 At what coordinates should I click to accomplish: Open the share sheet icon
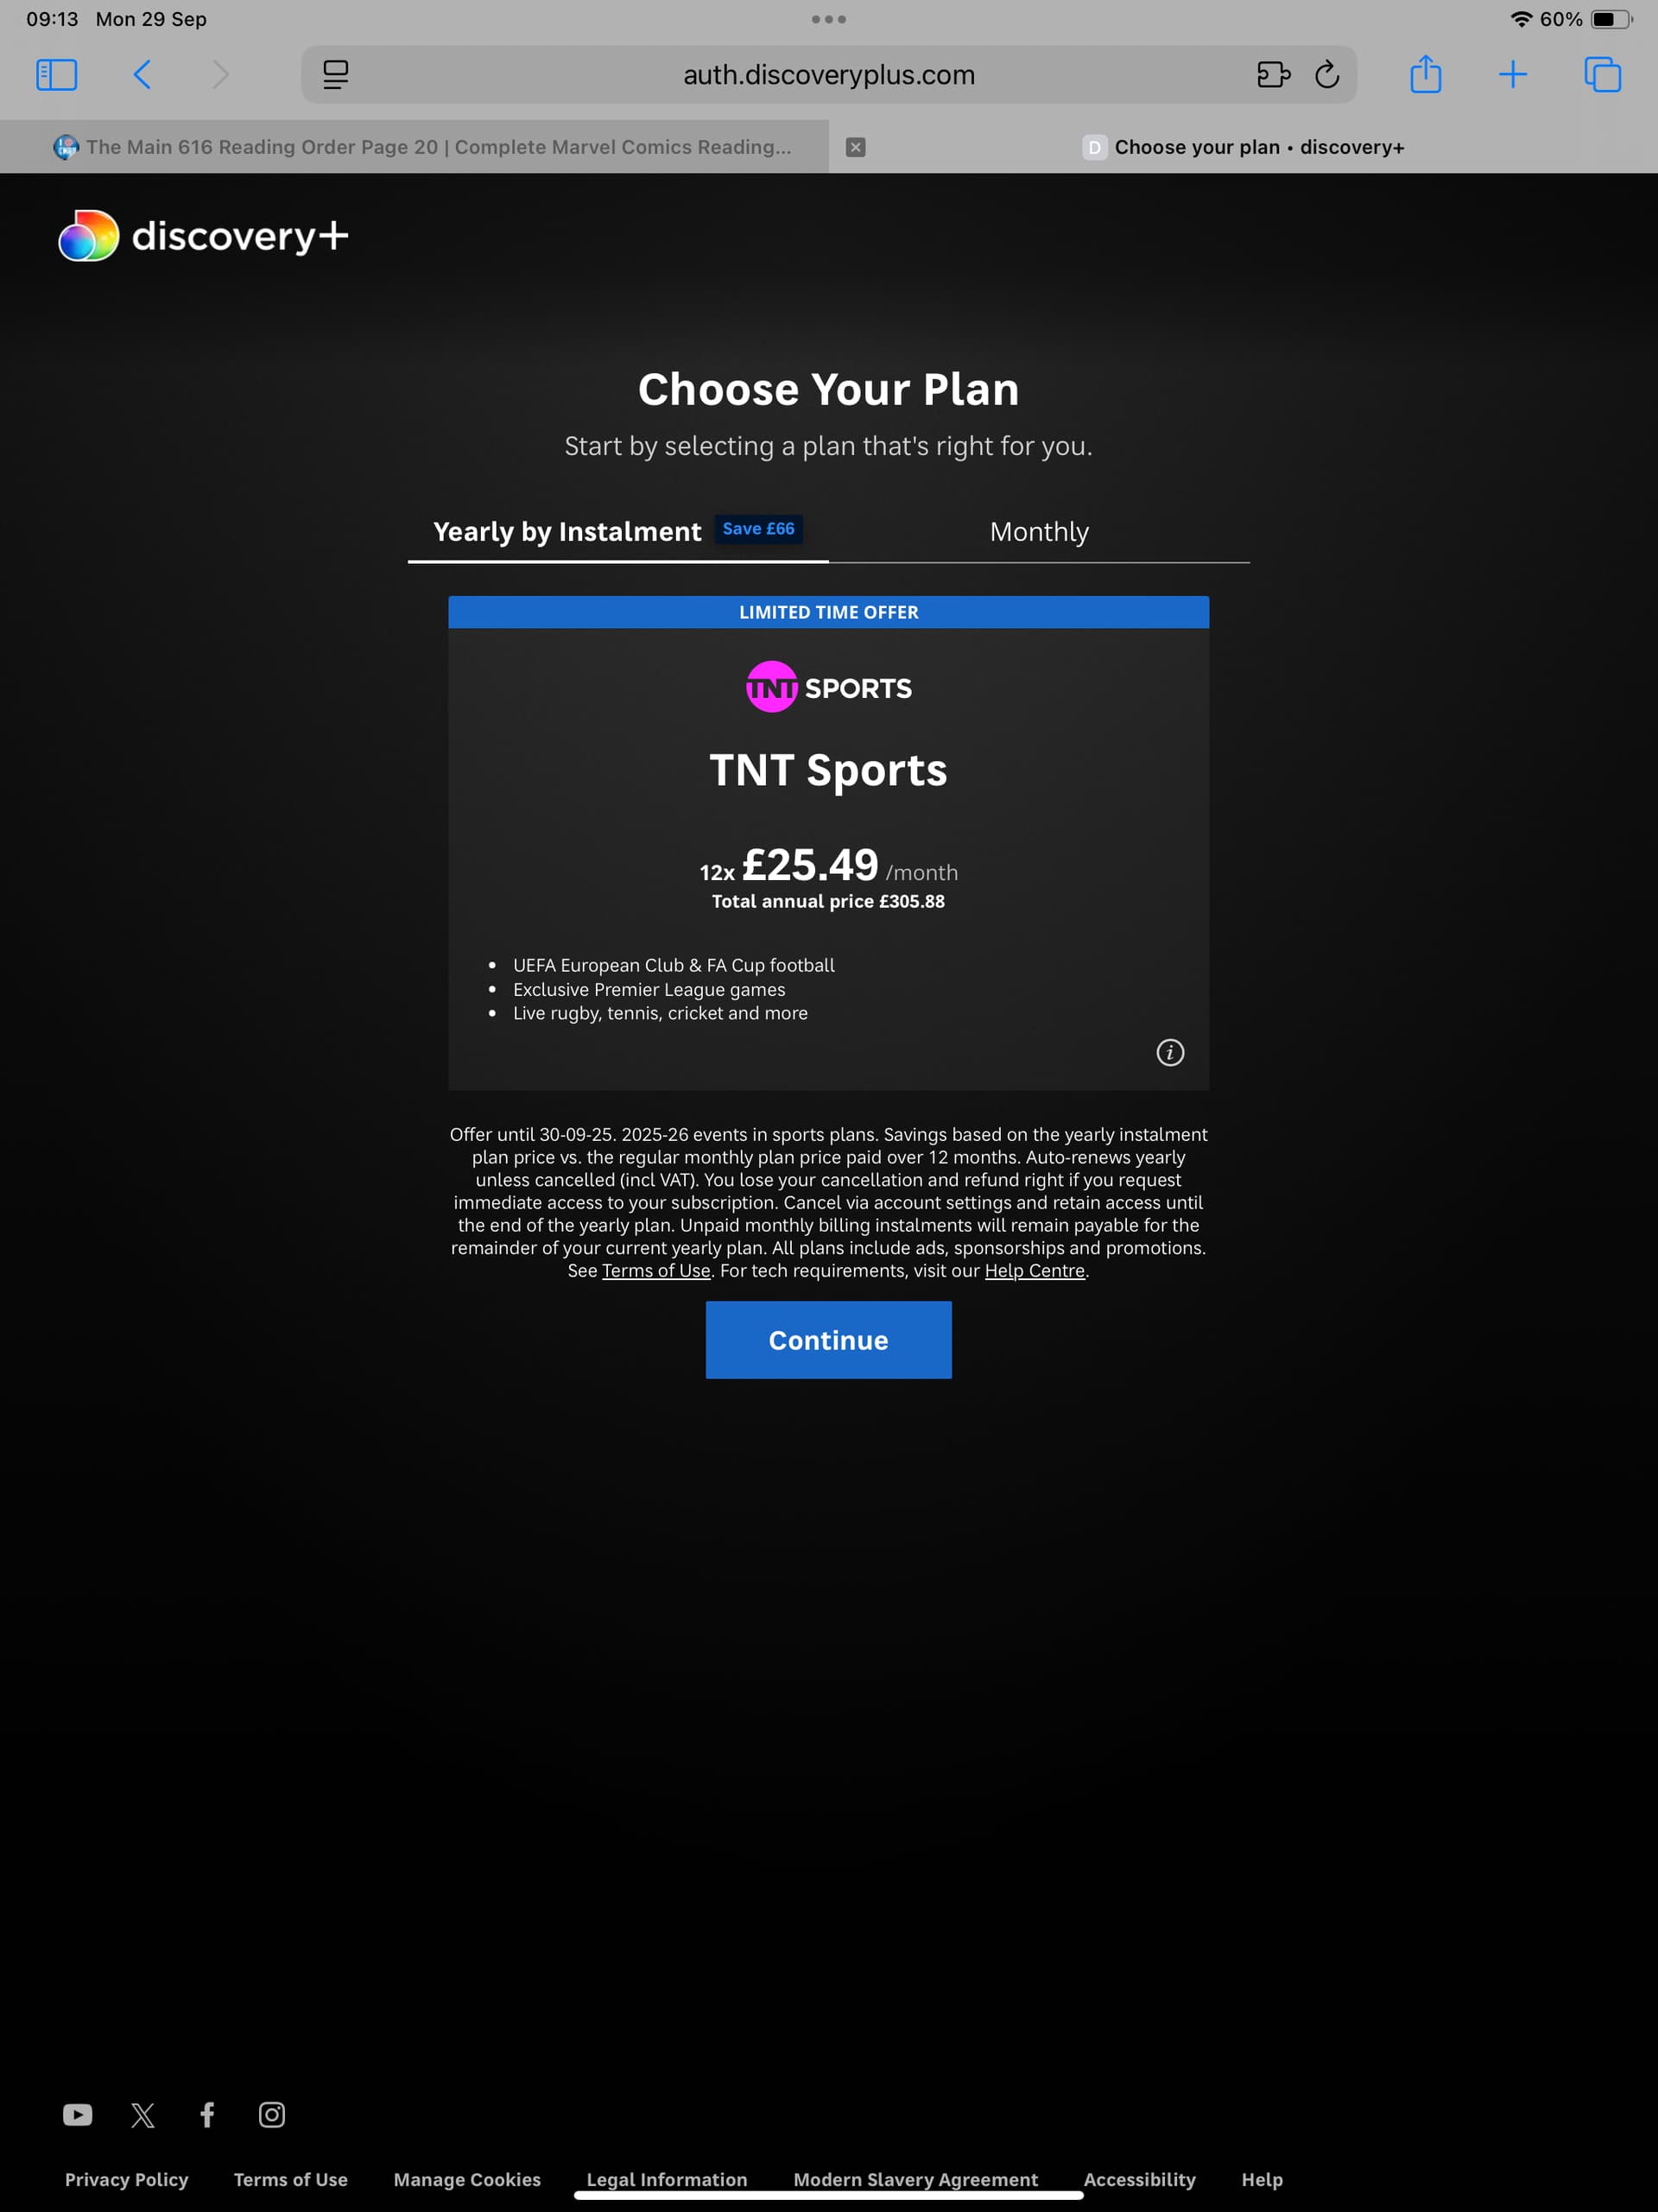1425,75
